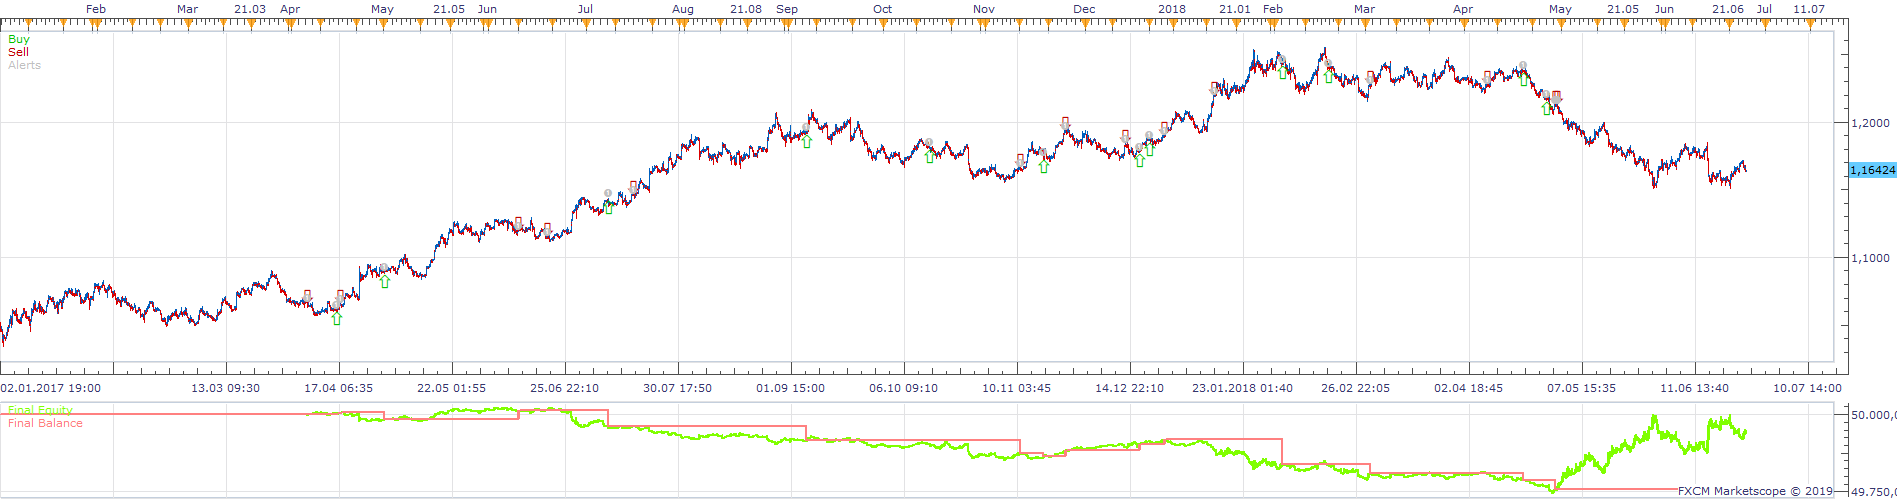The height and width of the screenshot is (500, 1899).
Task: Click the 01.09 15:00 date label
Action: (791, 388)
